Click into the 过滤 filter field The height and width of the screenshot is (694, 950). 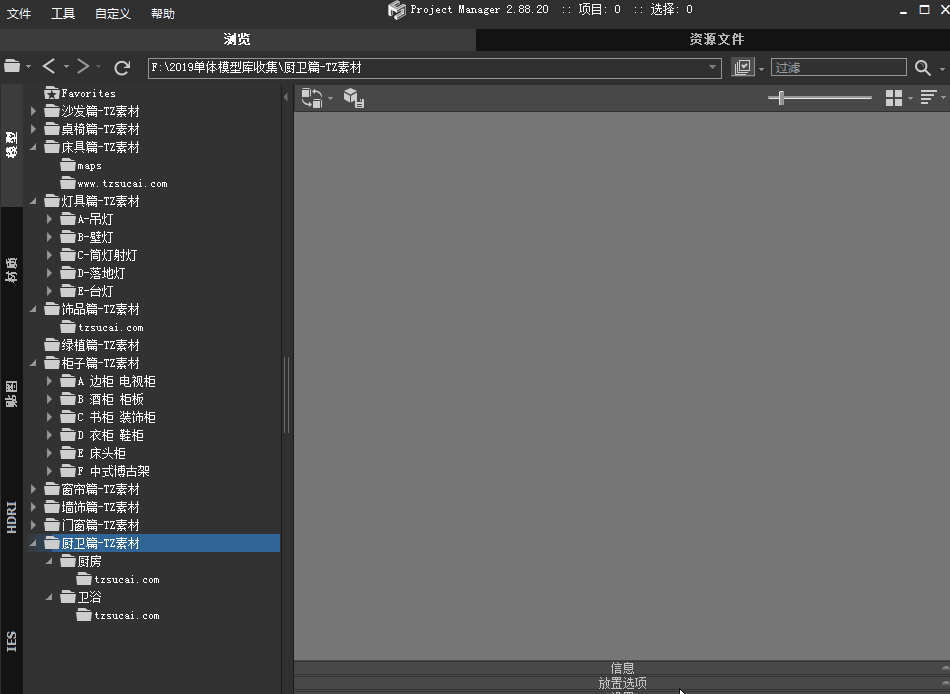pos(839,67)
